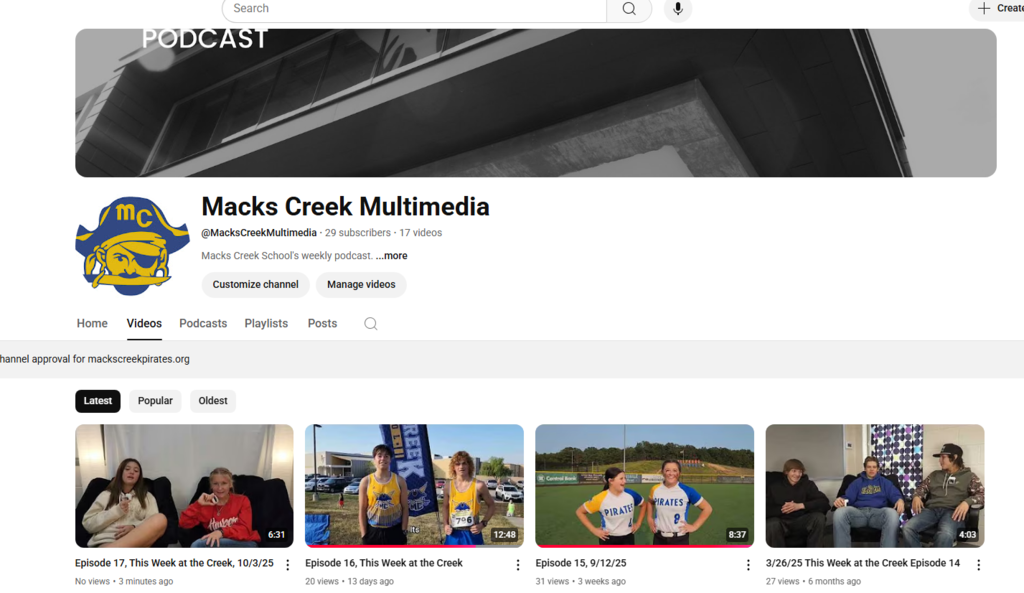Click the Customize channel button
This screenshot has width=1024, height=593.
tap(255, 285)
